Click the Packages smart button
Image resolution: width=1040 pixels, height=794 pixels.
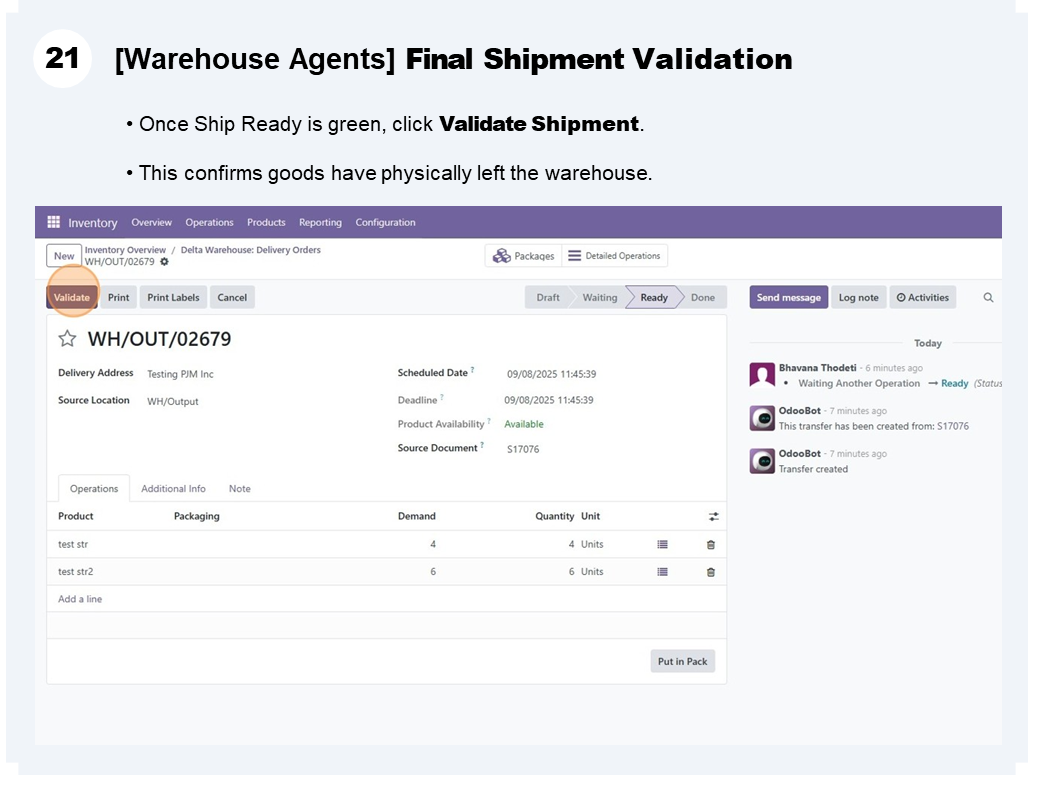pyautogui.click(x=524, y=256)
